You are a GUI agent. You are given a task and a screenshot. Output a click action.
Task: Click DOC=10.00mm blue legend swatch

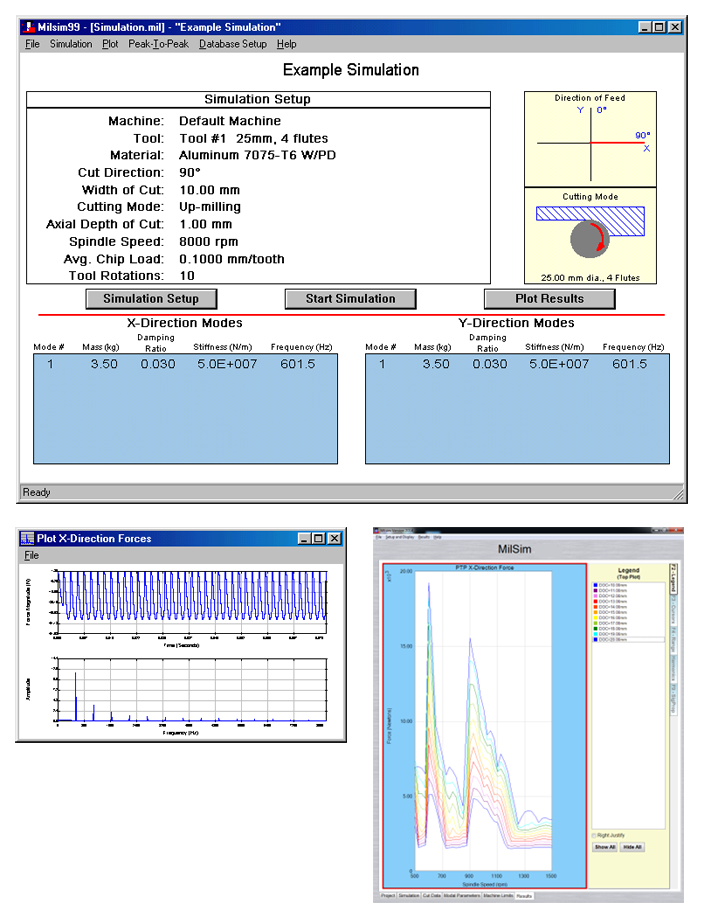[595, 585]
